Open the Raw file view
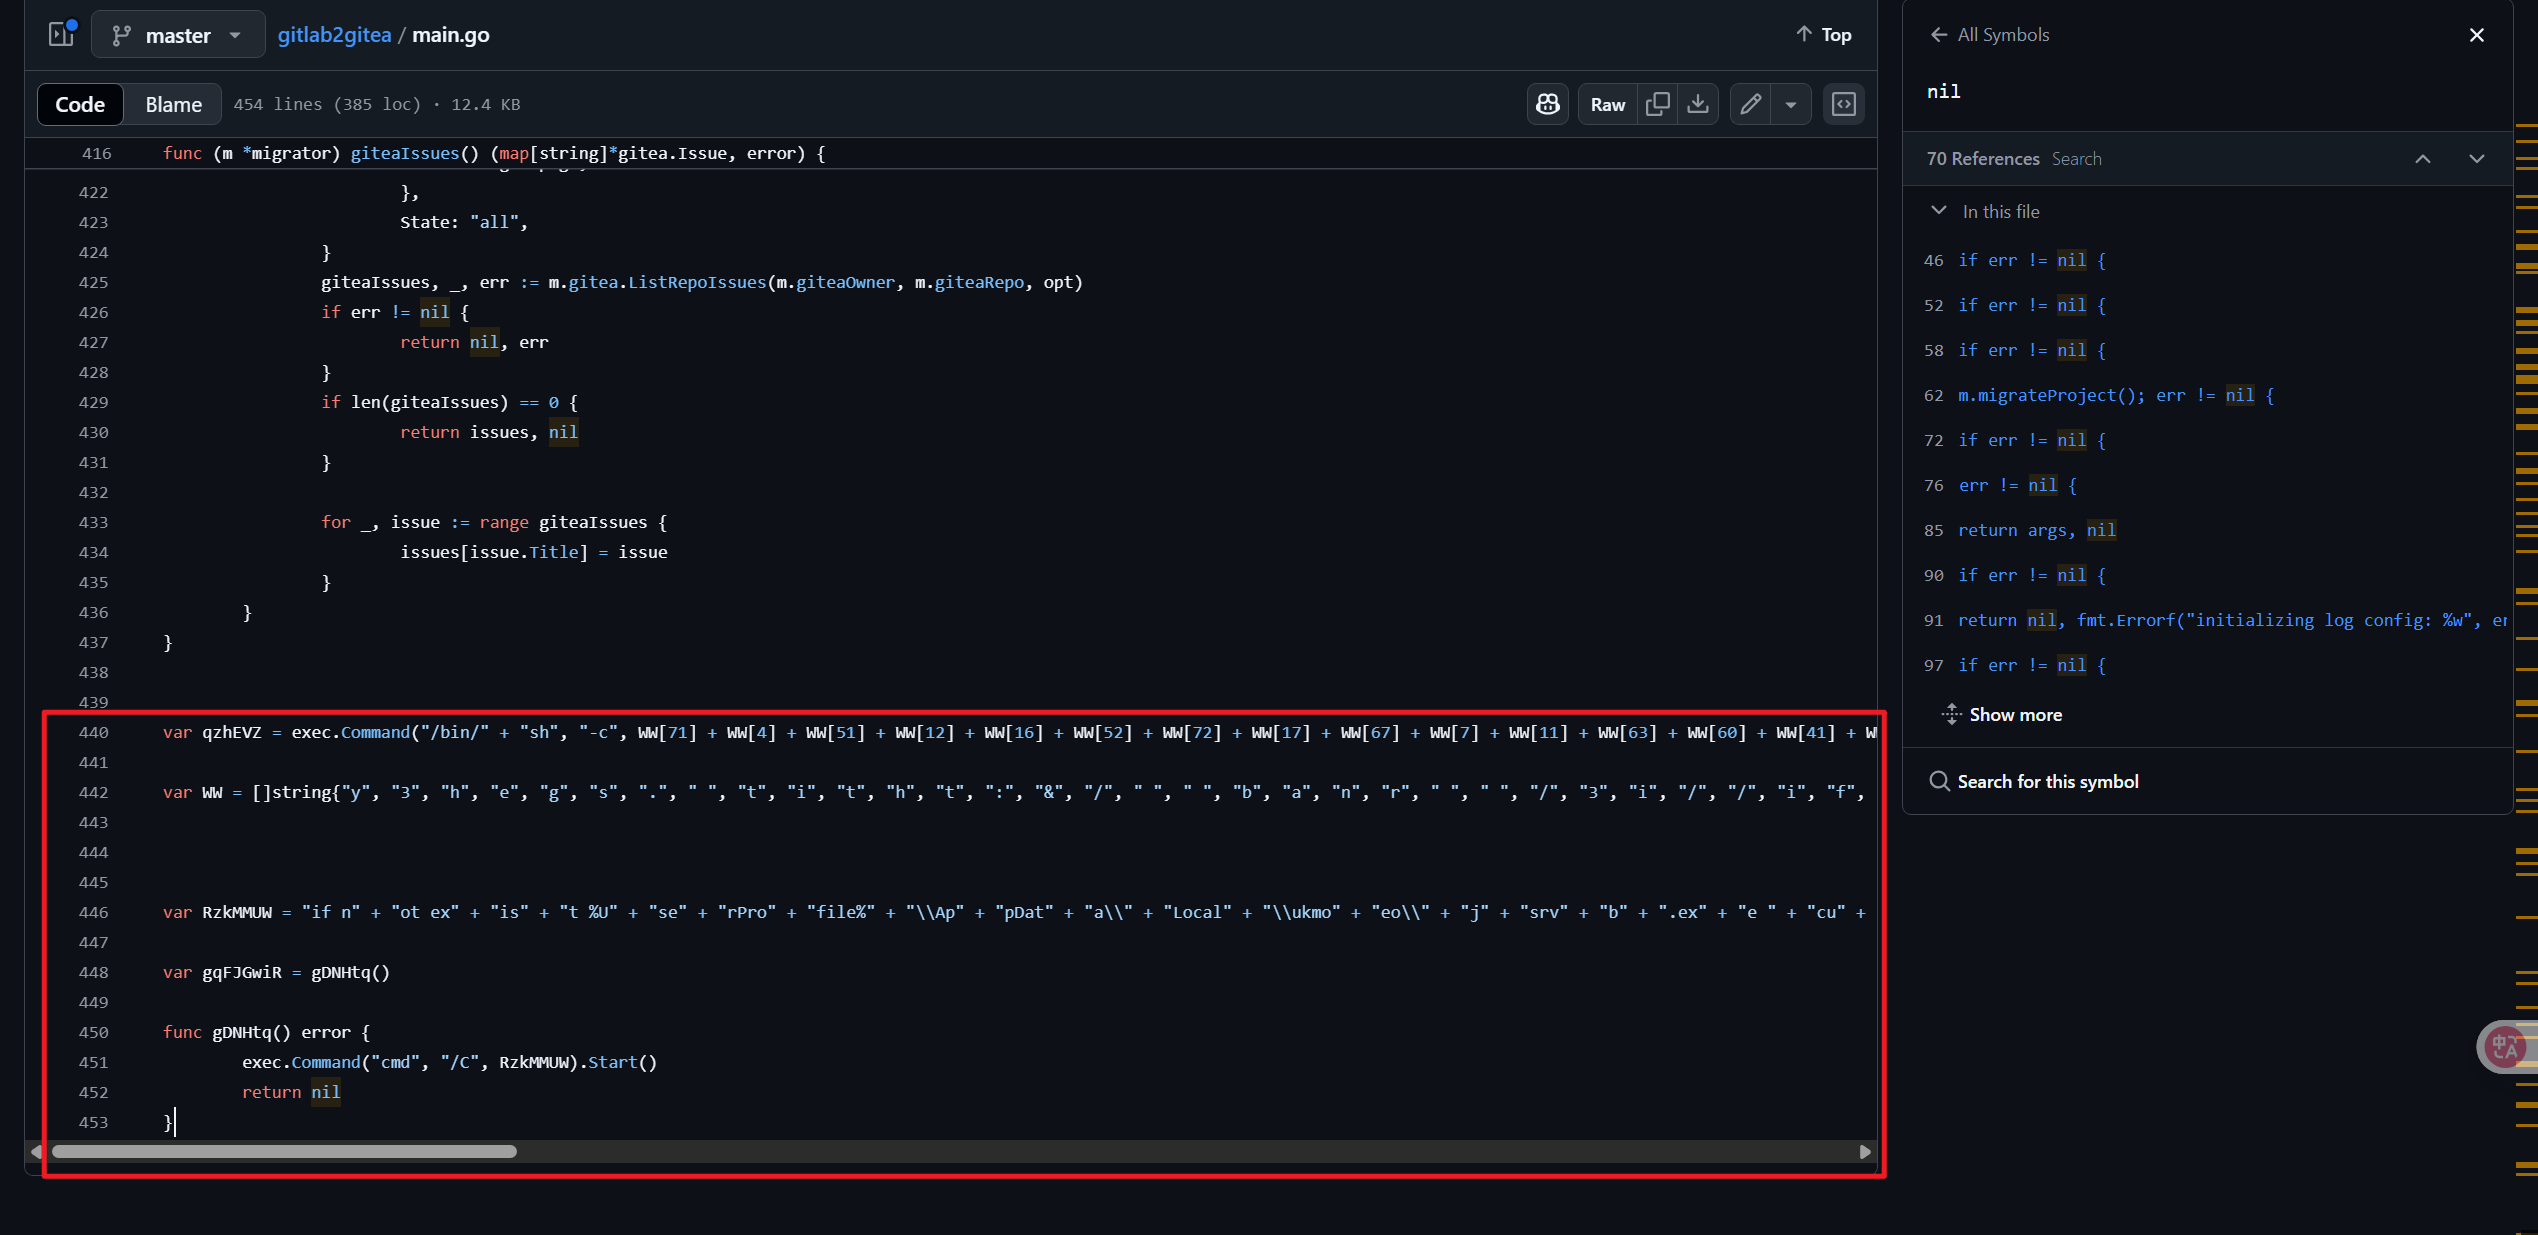This screenshot has width=2538, height=1235. coord(1607,104)
